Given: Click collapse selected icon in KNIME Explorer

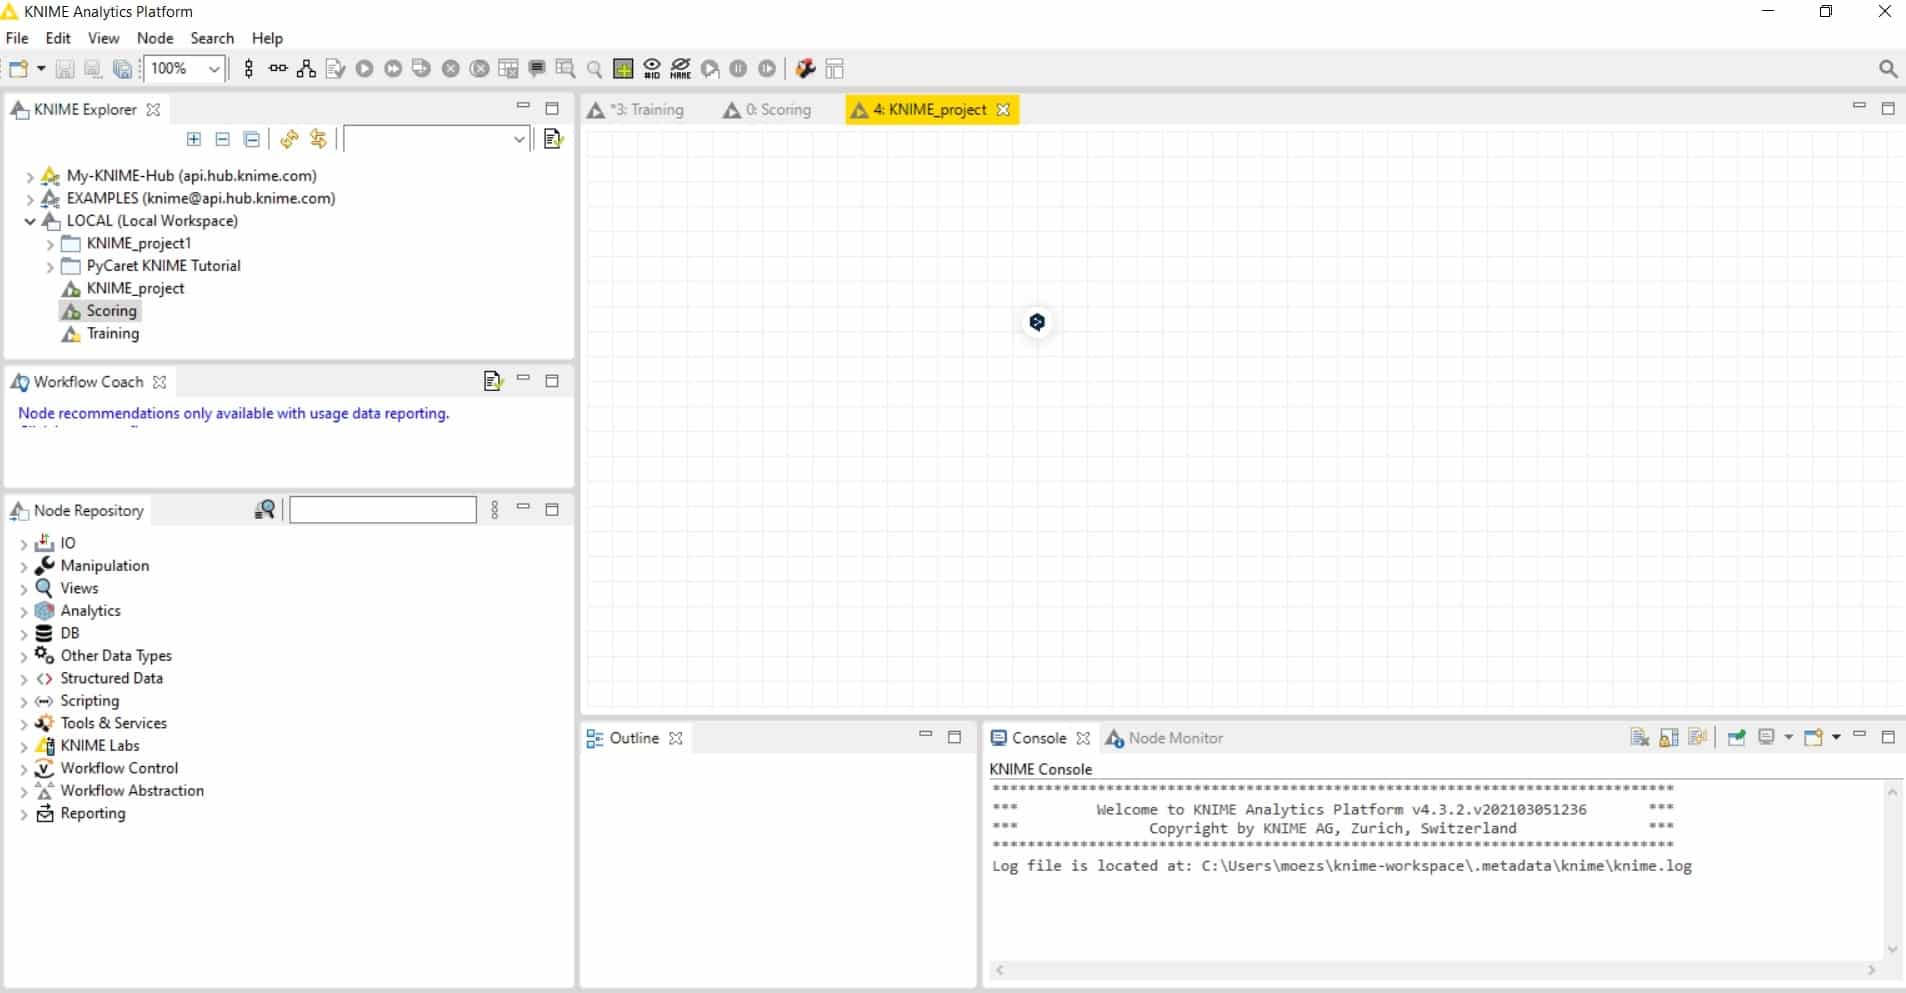Looking at the screenshot, I should pos(223,139).
